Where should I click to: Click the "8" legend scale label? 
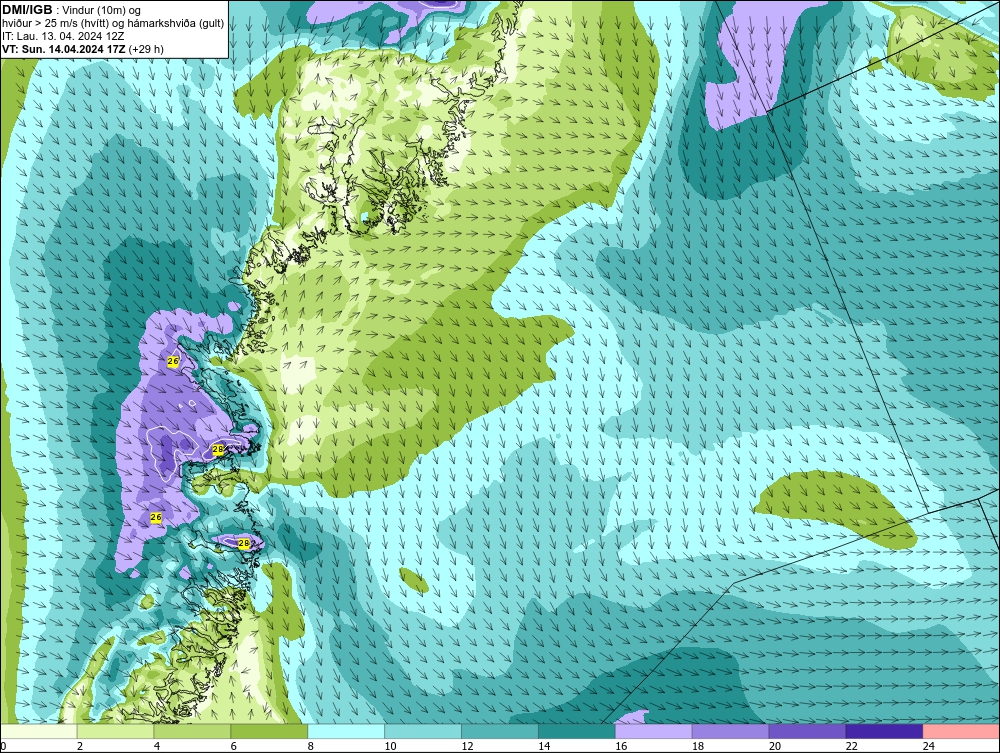pyautogui.click(x=311, y=746)
